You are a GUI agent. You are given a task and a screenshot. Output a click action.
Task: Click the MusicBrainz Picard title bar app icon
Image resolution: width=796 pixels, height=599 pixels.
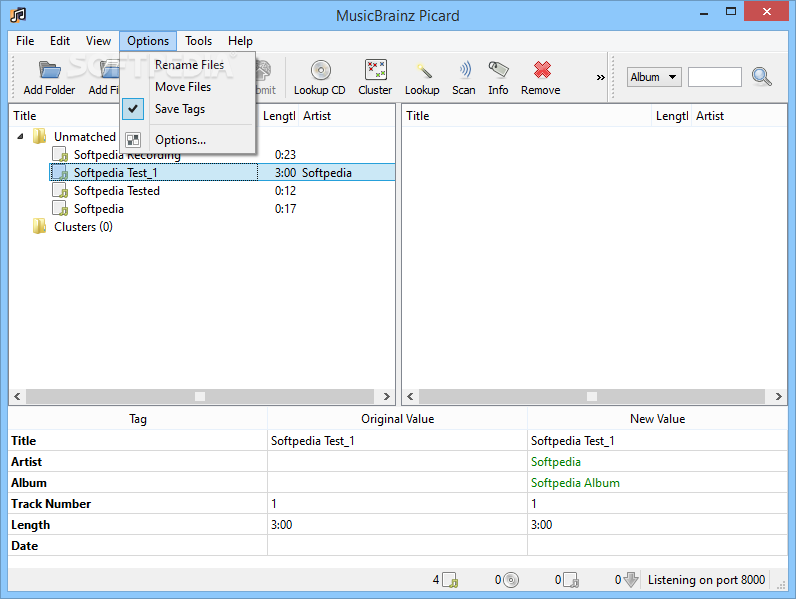[x=18, y=15]
